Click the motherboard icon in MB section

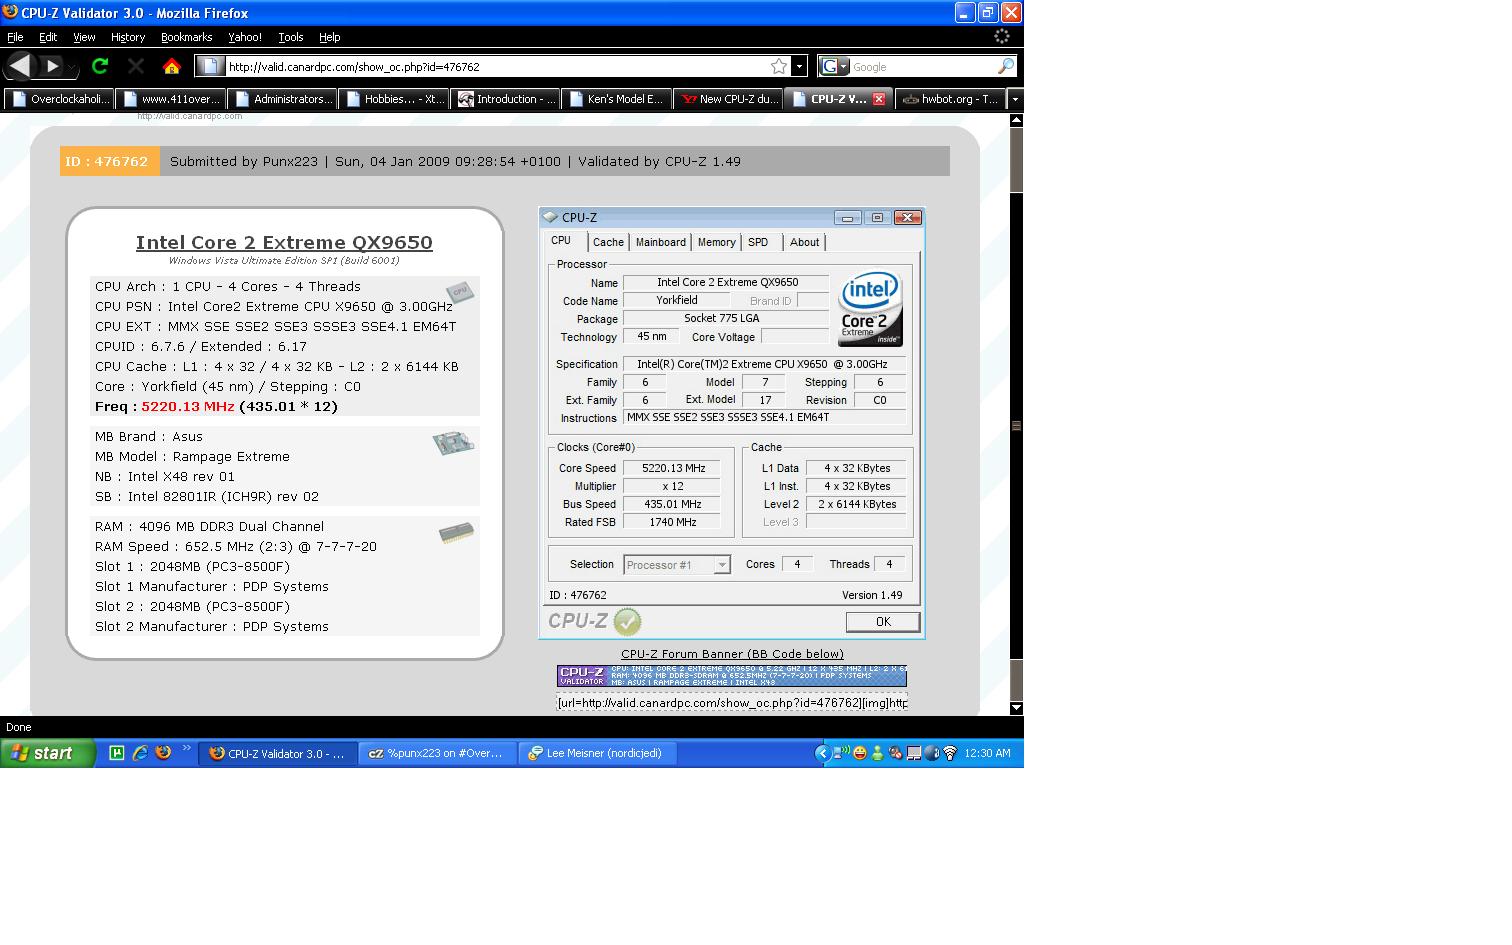pyautogui.click(x=453, y=443)
